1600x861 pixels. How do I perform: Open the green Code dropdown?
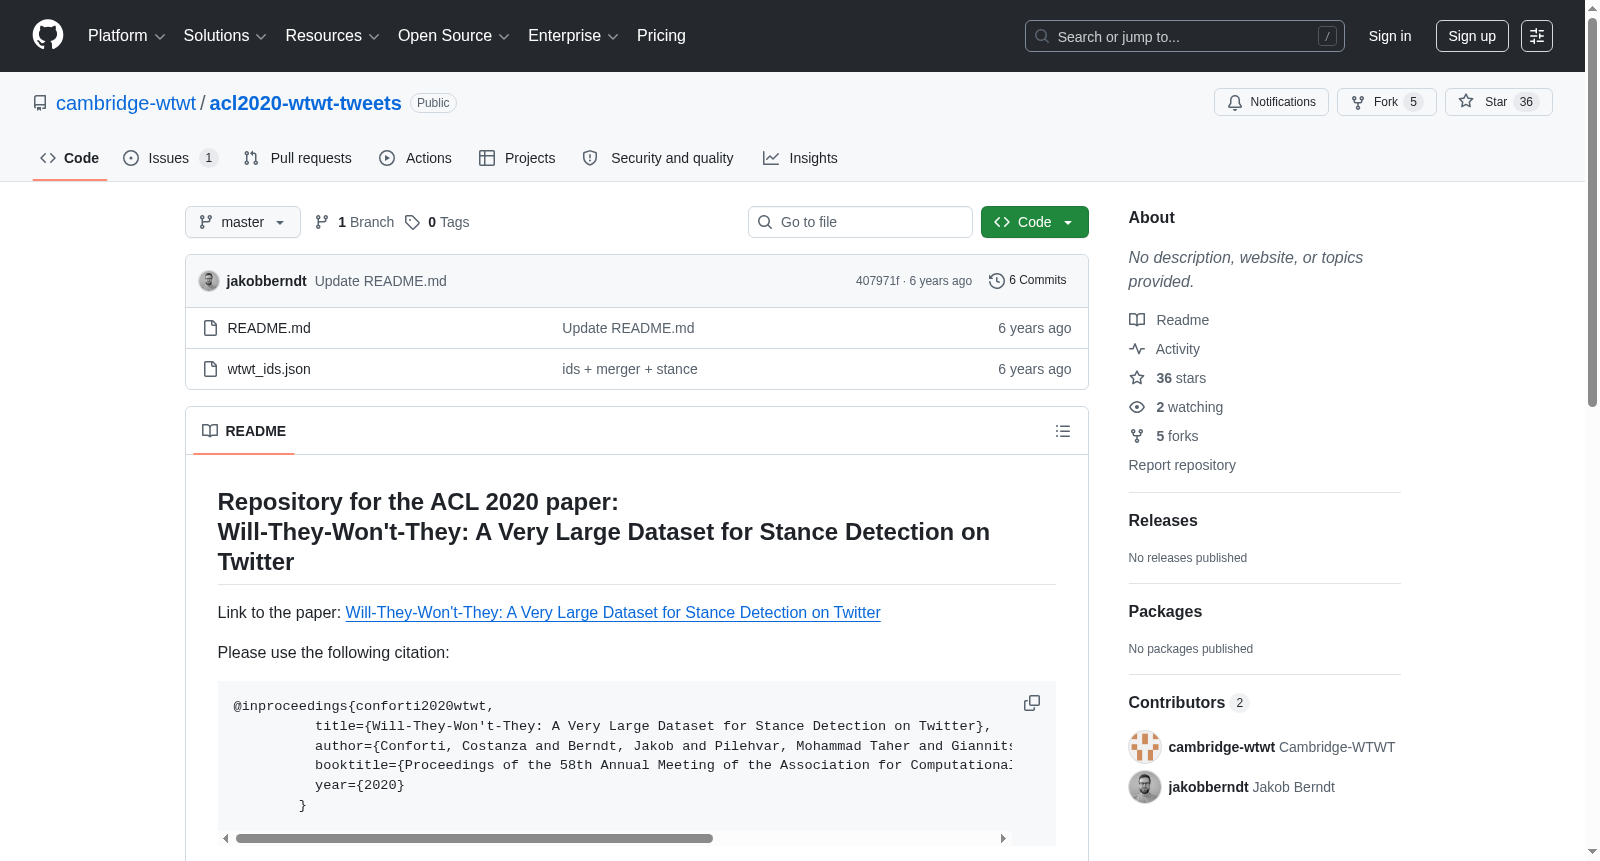coord(1035,222)
